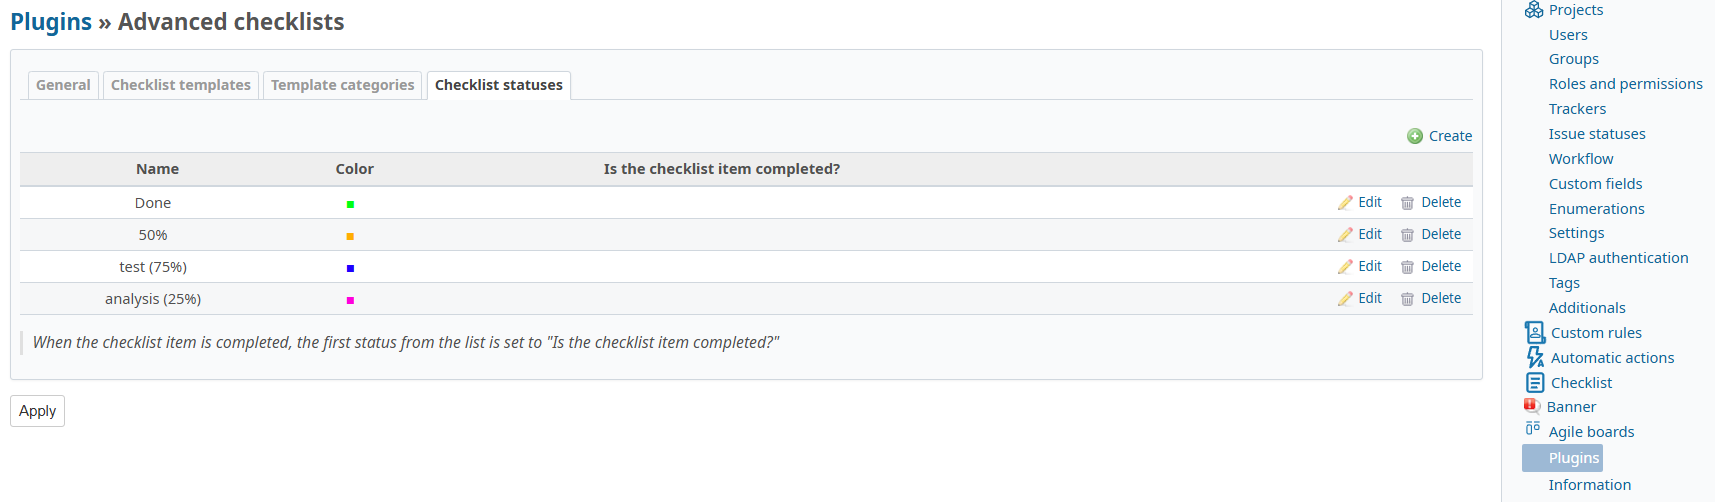The image size is (1715, 502).
Task: Click the Projects sidebar icon
Action: tap(1534, 10)
